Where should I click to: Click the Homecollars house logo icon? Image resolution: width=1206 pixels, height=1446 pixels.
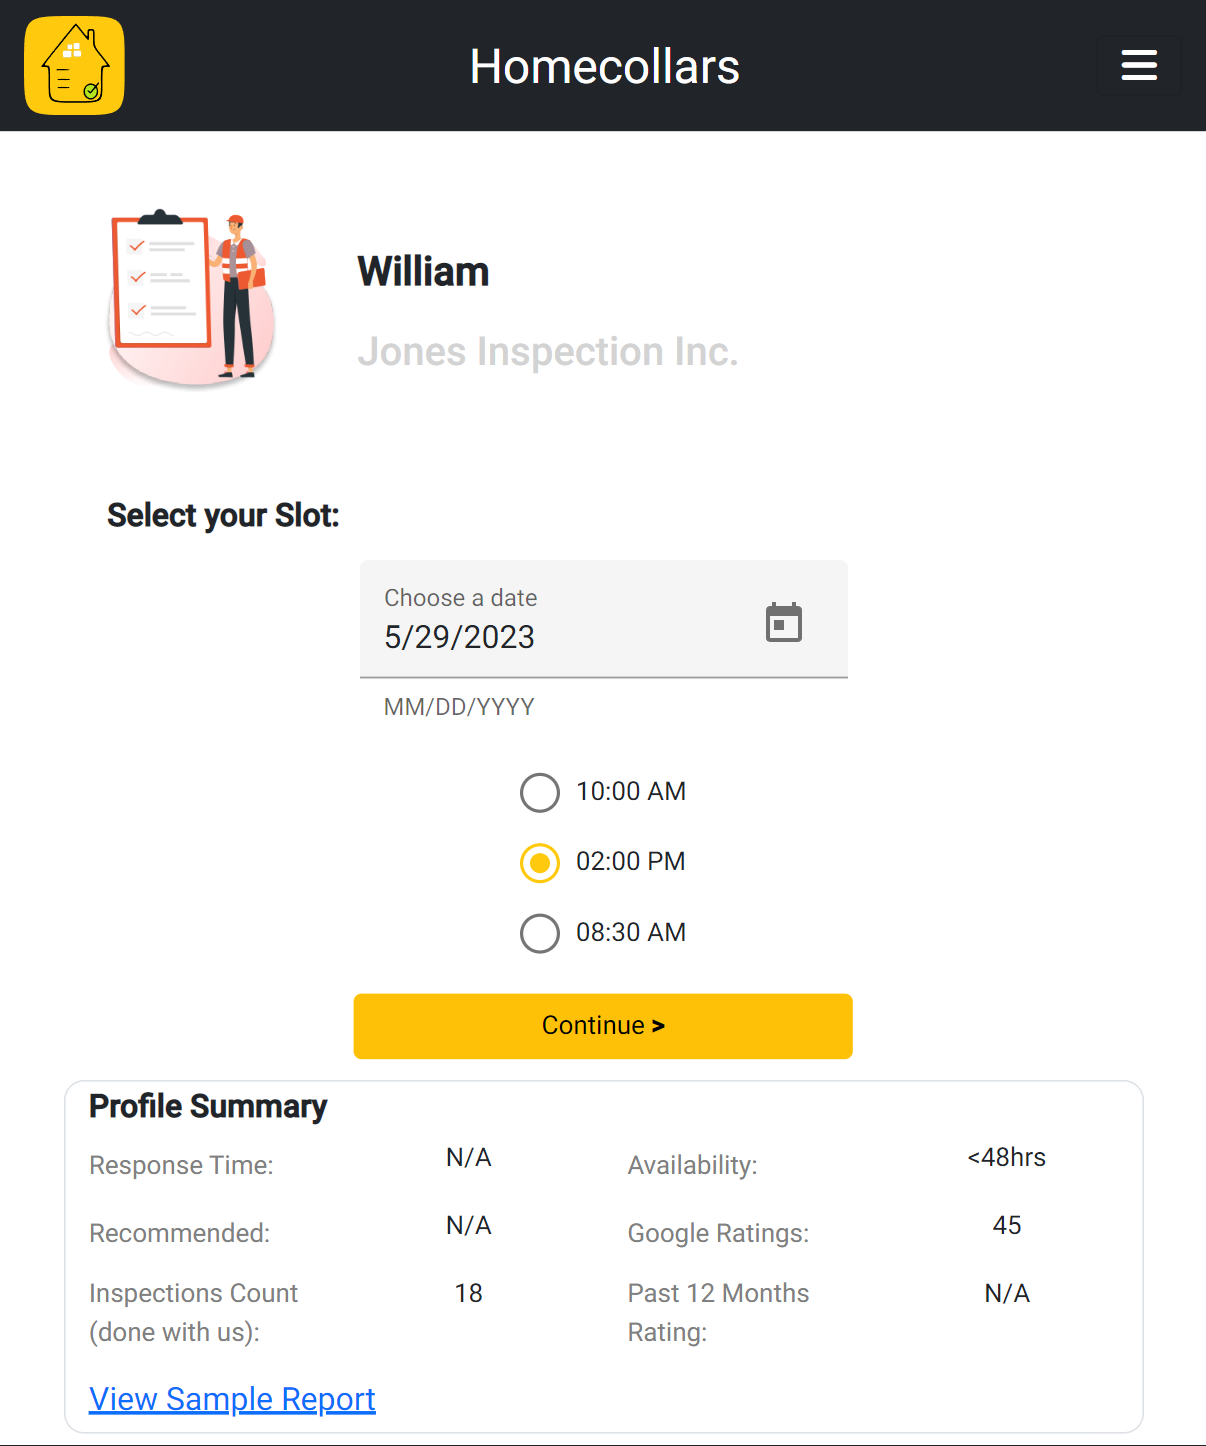pyautogui.click(x=75, y=66)
